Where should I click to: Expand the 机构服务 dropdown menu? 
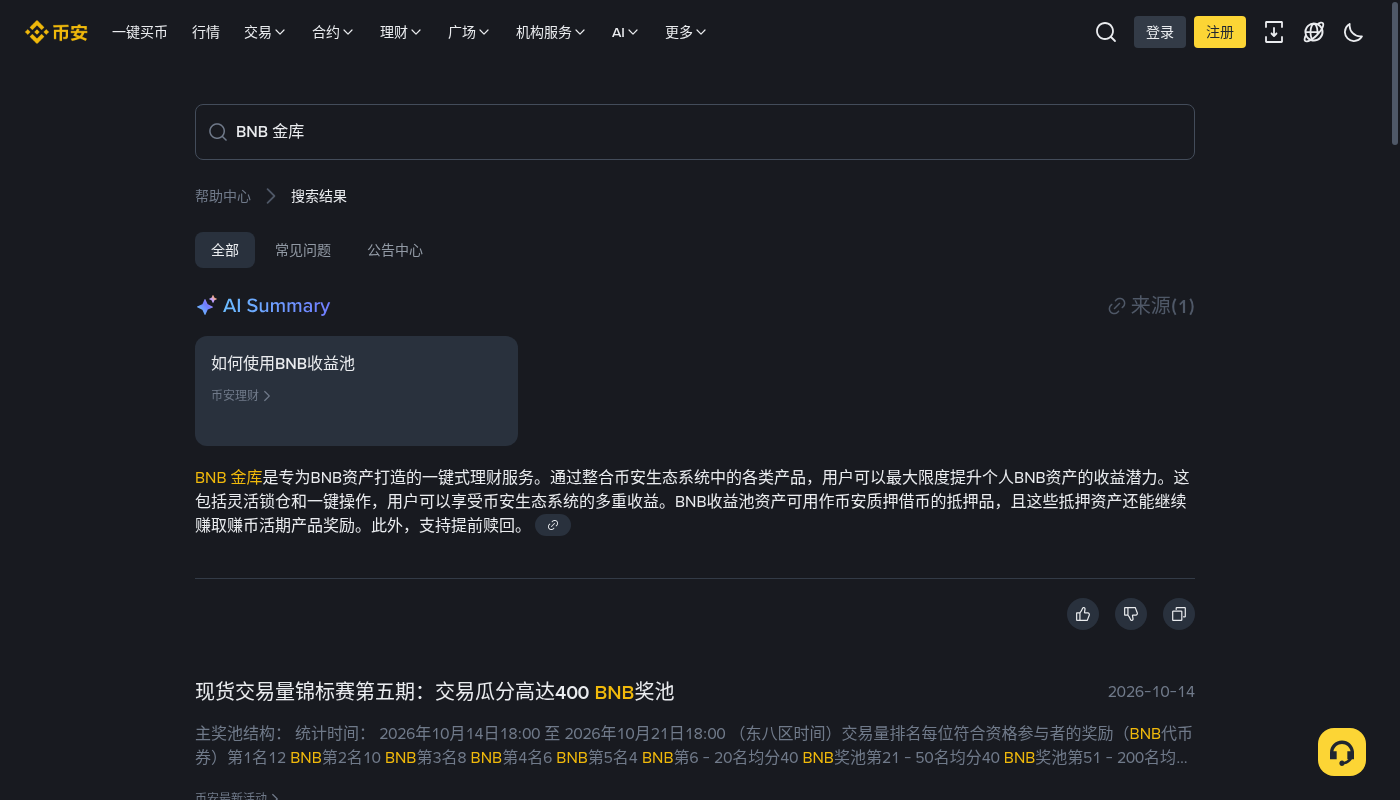551,32
